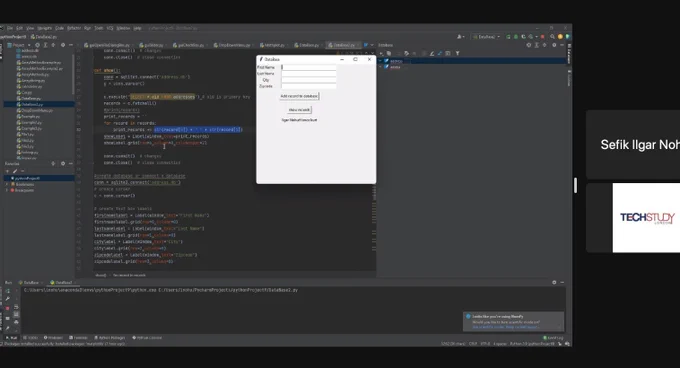Open the Run tool window tab at bottom

click(12, 338)
